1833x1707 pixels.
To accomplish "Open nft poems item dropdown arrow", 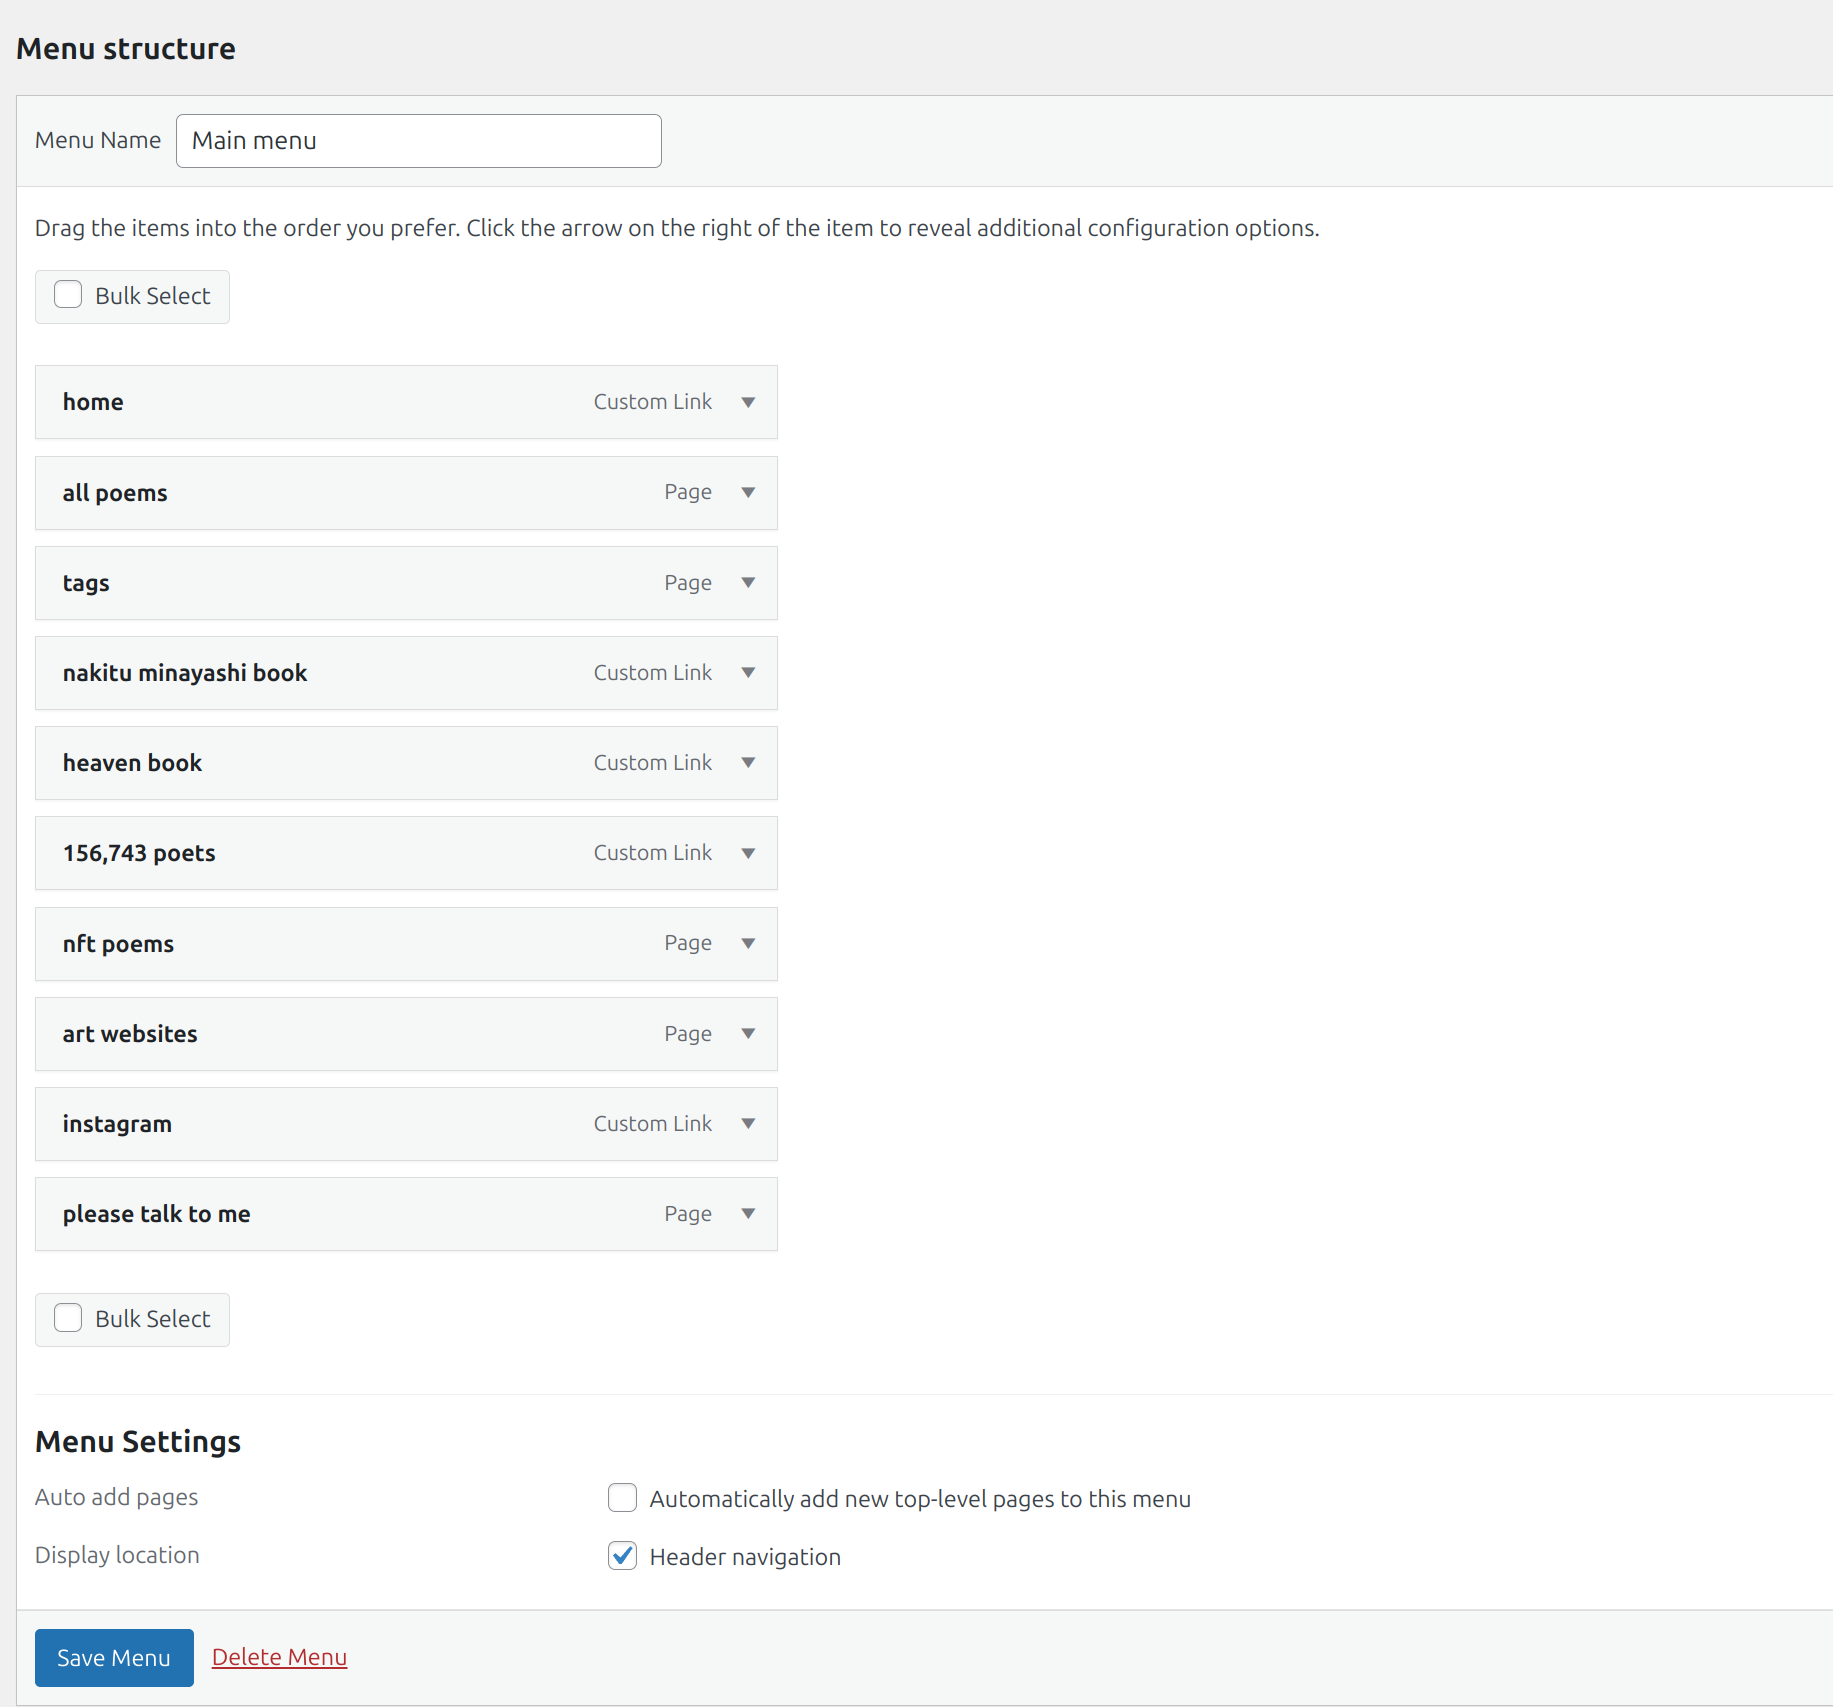I will pos(748,943).
